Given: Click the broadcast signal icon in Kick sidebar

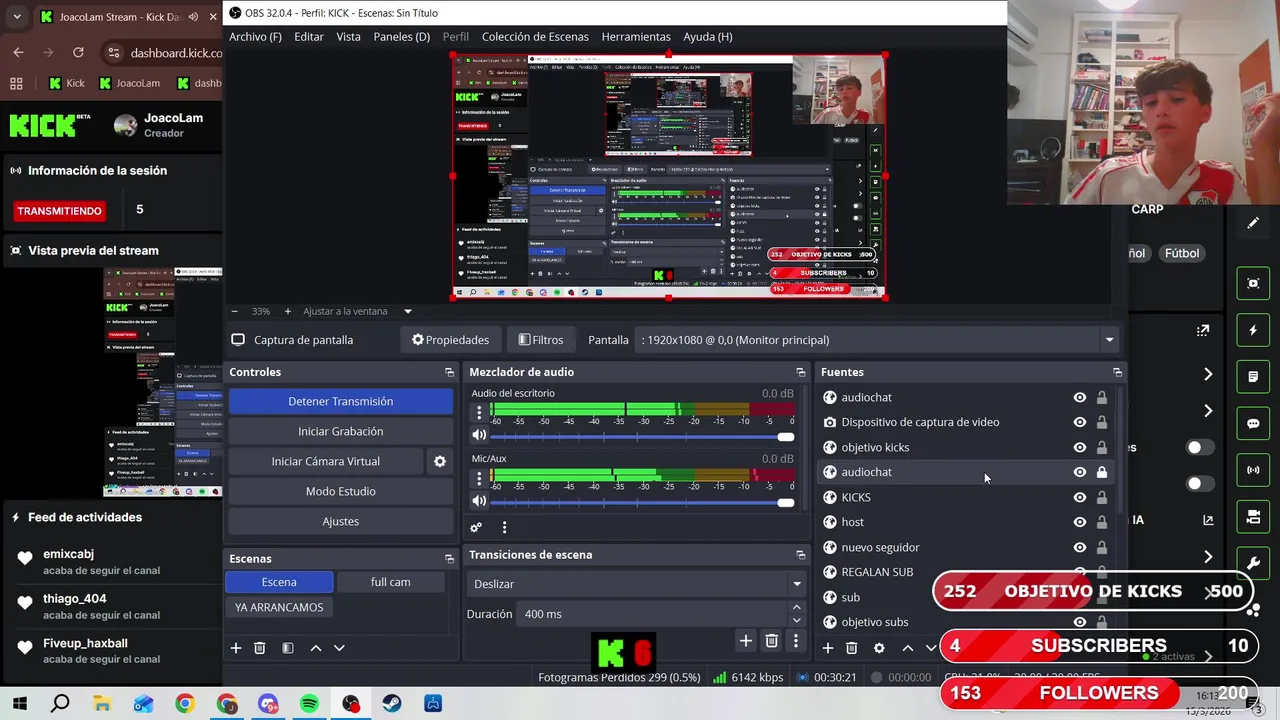Looking at the screenshot, I should click(1253, 470).
